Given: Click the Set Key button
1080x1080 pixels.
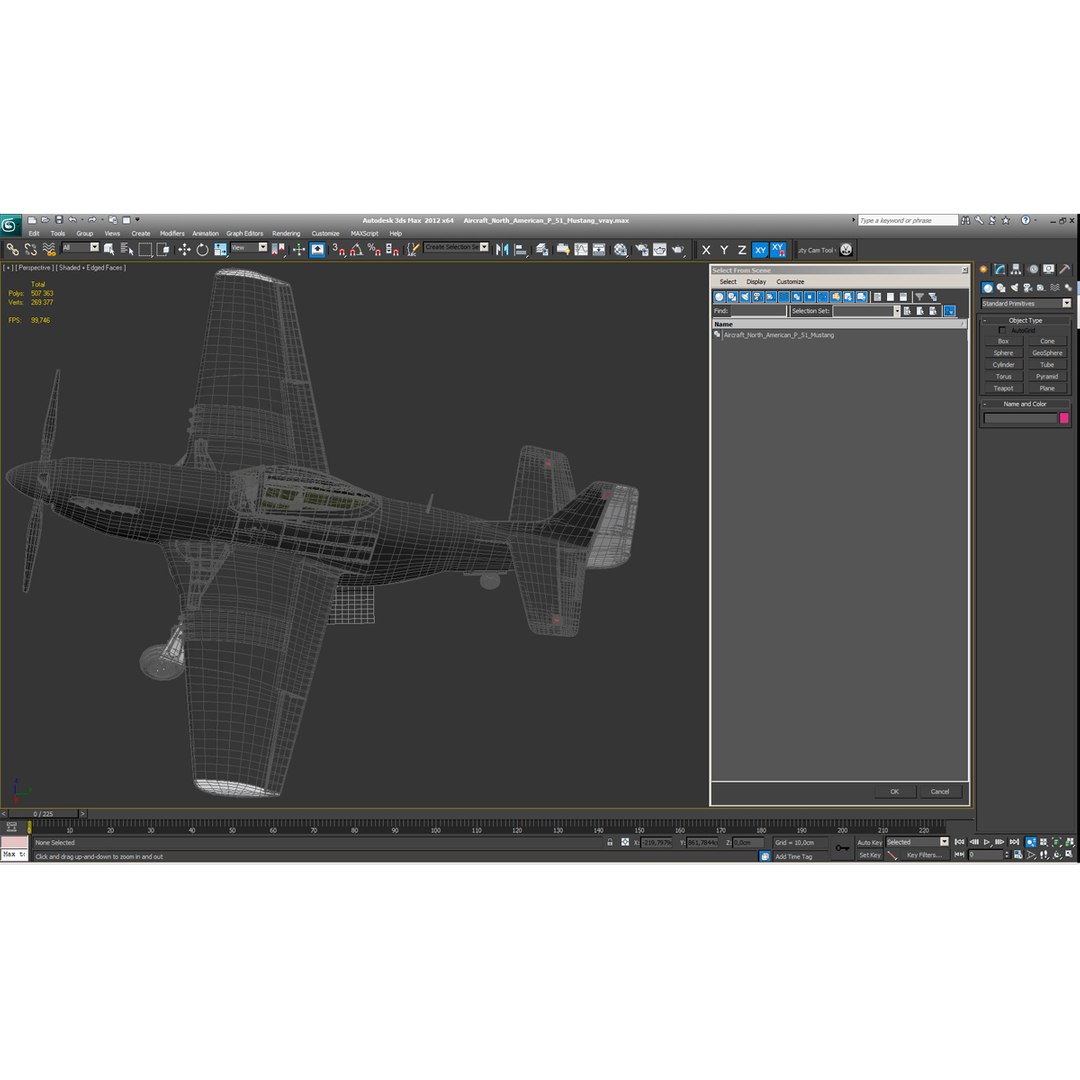Looking at the screenshot, I should (x=870, y=855).
